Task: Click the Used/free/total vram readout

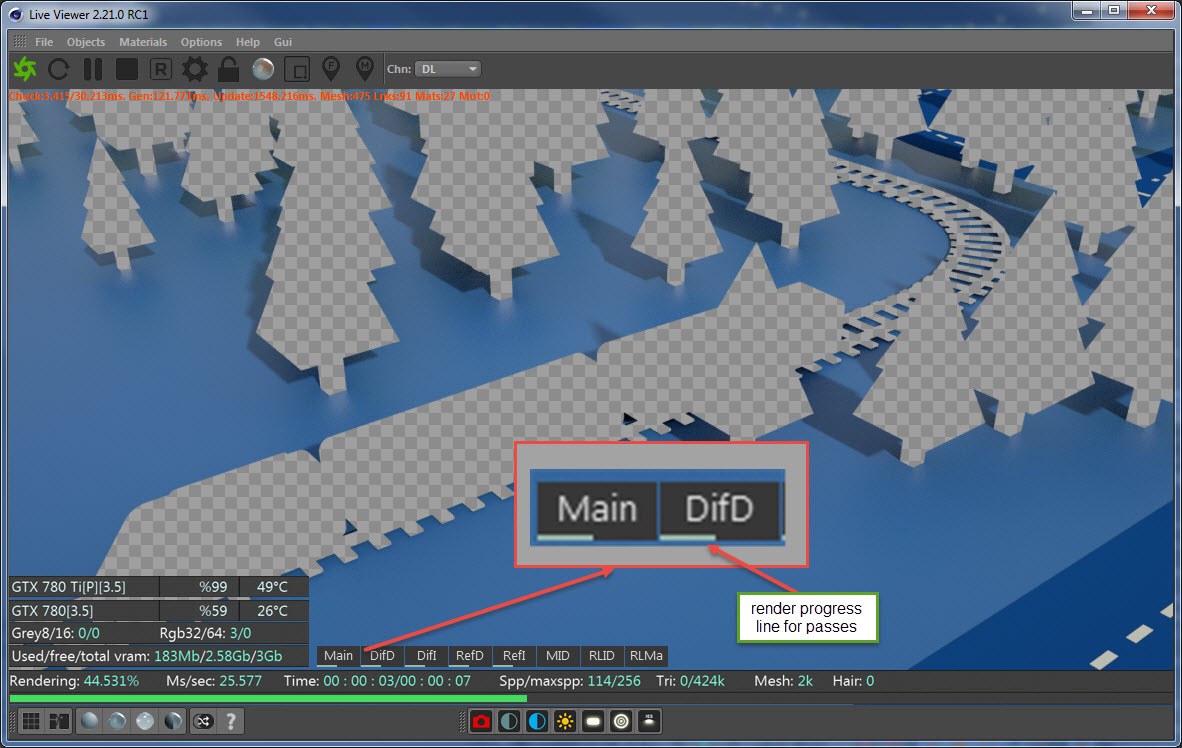Action: (x=147, y=656)
